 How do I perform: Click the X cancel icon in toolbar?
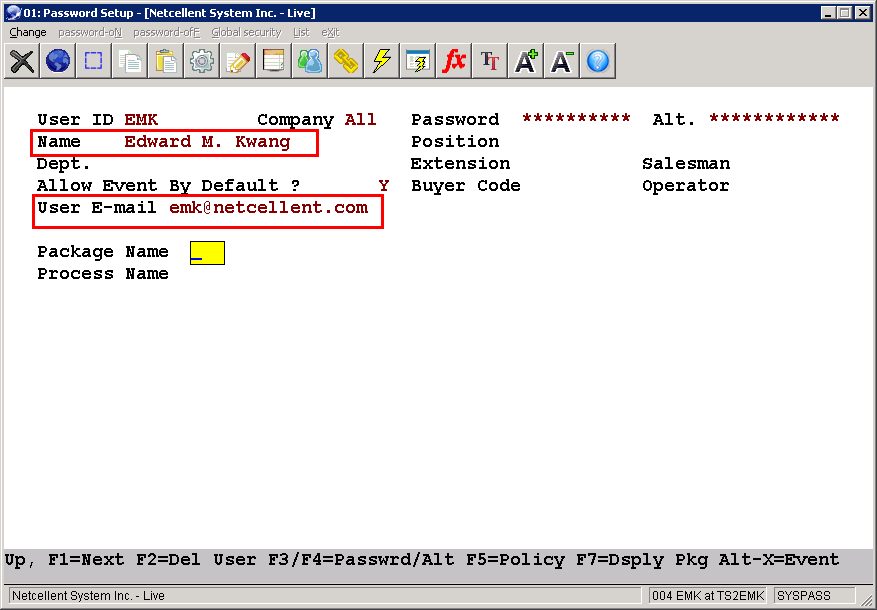pyautogui.click(x=22, y=61)
